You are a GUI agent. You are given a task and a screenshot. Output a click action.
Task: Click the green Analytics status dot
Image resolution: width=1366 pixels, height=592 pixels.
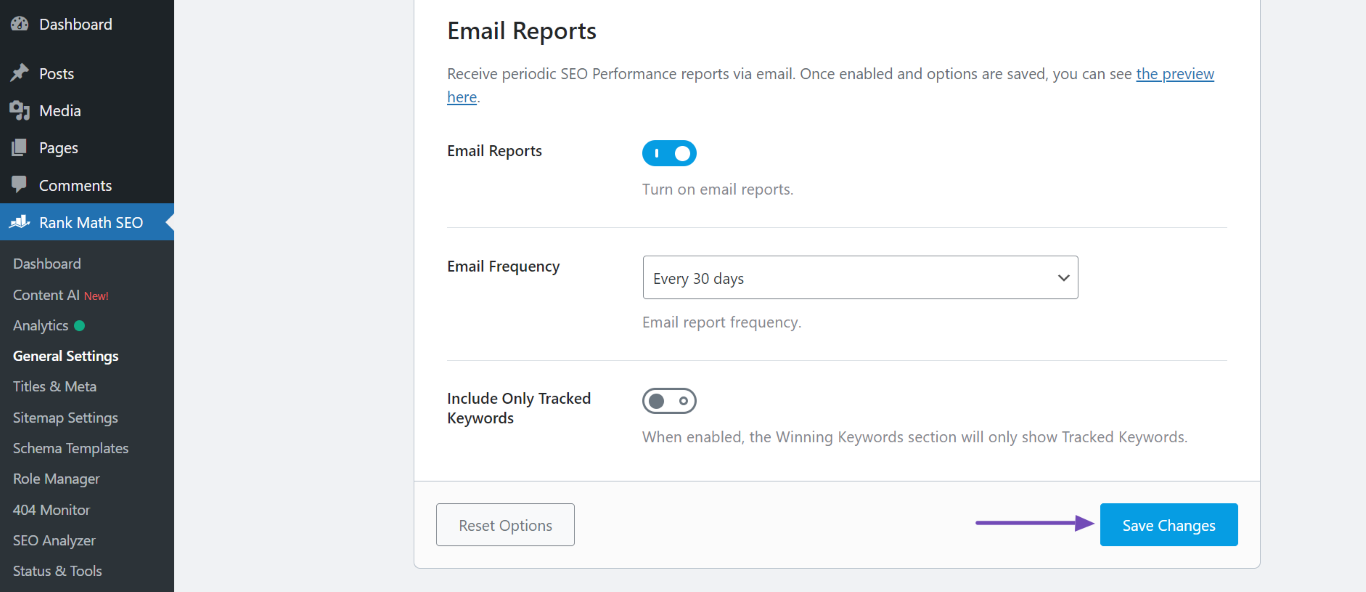tap(79, 325)
